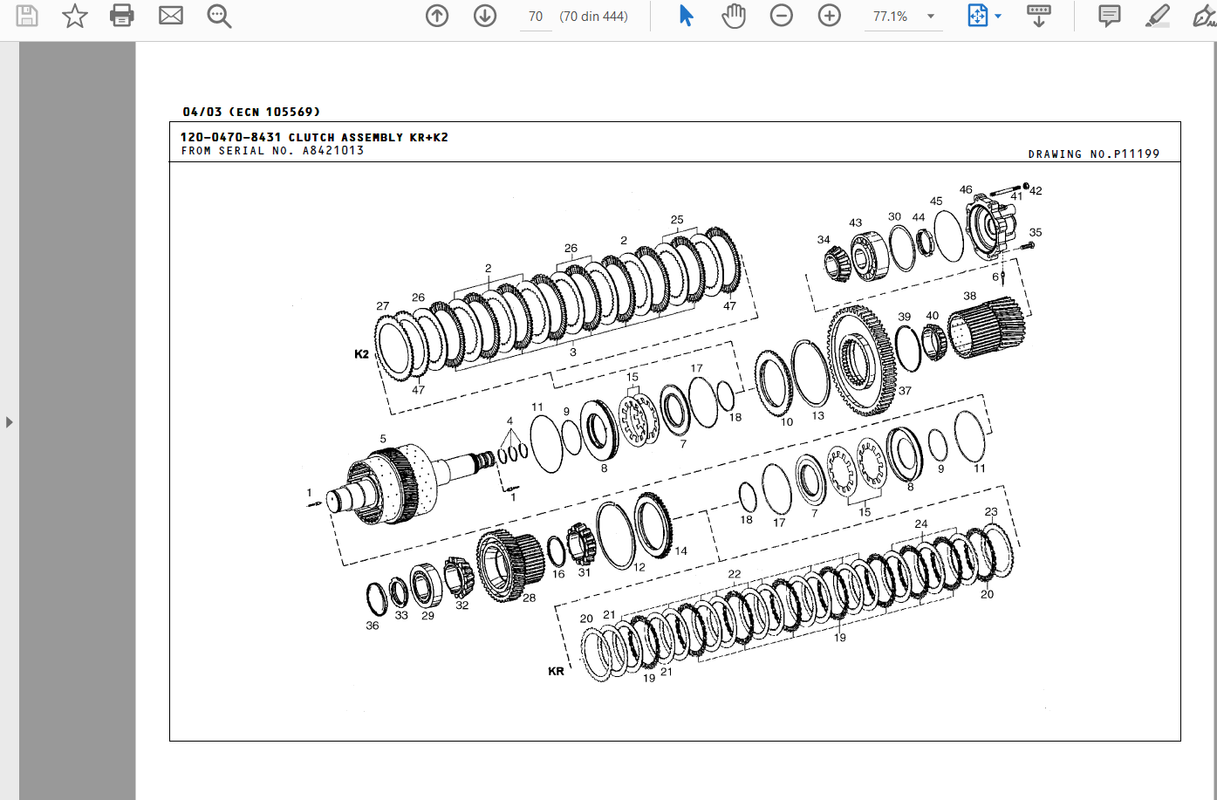Click part number 43 above the bearing
The height and width of the screenshot is (800, 1217).
click(855, 223)
